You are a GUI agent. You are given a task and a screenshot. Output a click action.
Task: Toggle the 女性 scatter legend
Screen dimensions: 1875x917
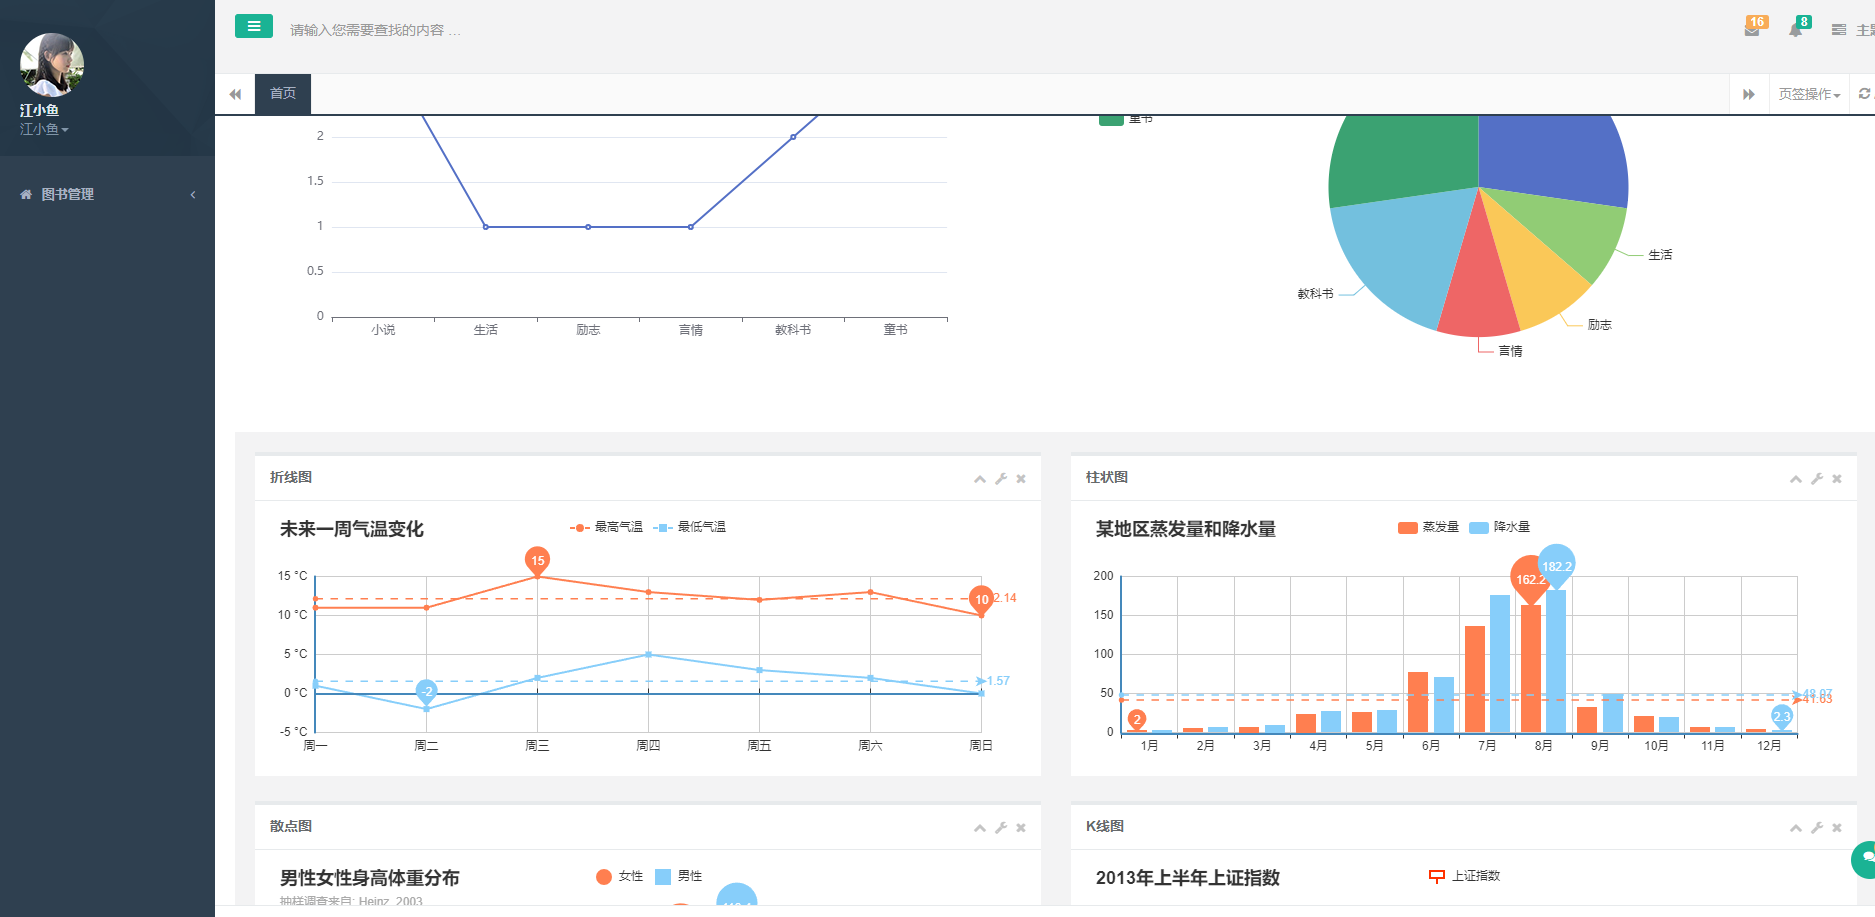[x=619, y=876]
